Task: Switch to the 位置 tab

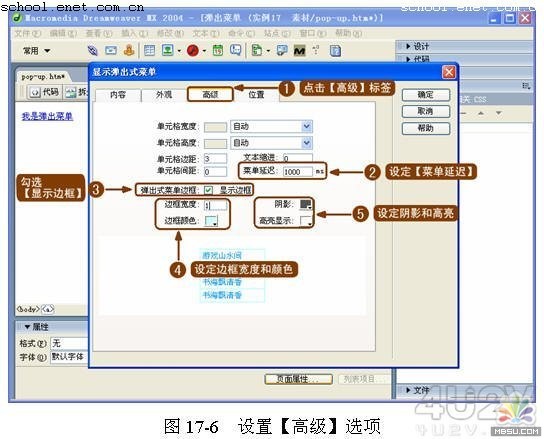Action: coord(256,95)
